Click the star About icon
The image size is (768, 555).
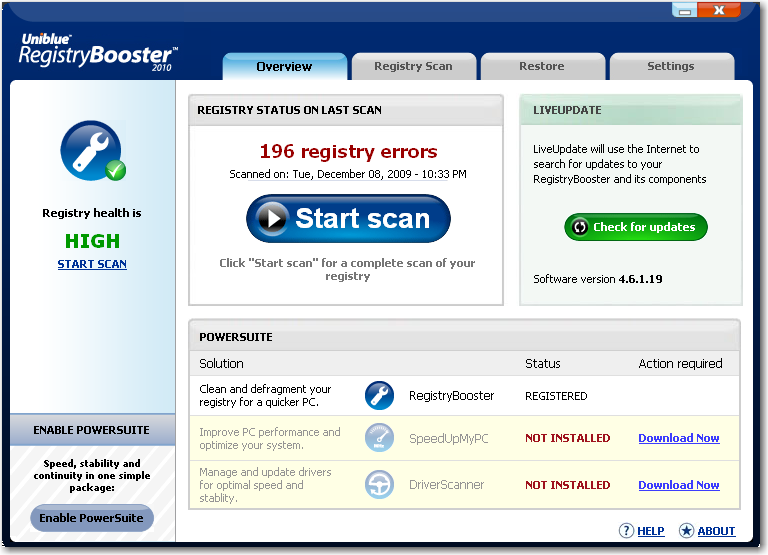[686, 531]
